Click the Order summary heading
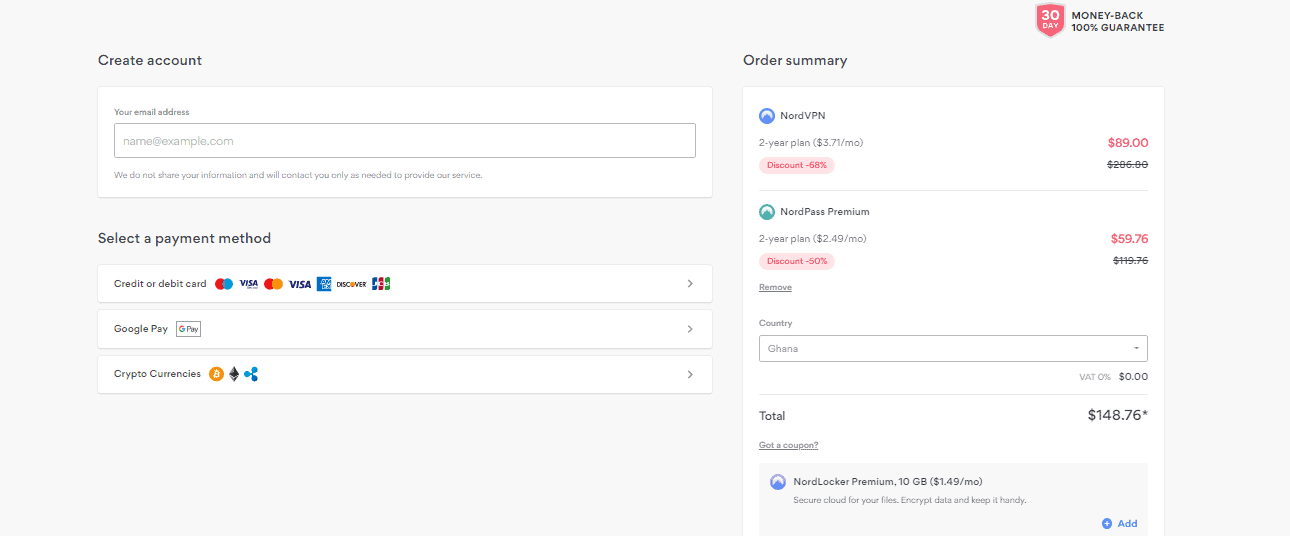The image size is (1290, 536). point(795,61)
